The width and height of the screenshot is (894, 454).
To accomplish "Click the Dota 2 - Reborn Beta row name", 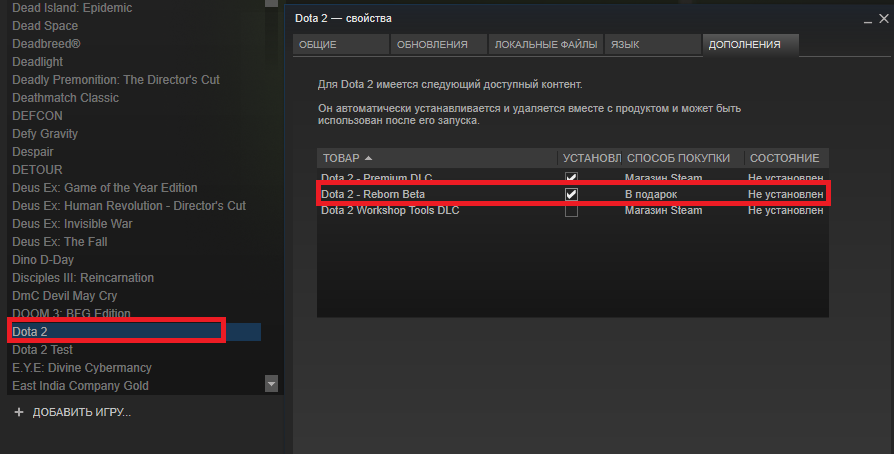I will click(x=373, y=194).
